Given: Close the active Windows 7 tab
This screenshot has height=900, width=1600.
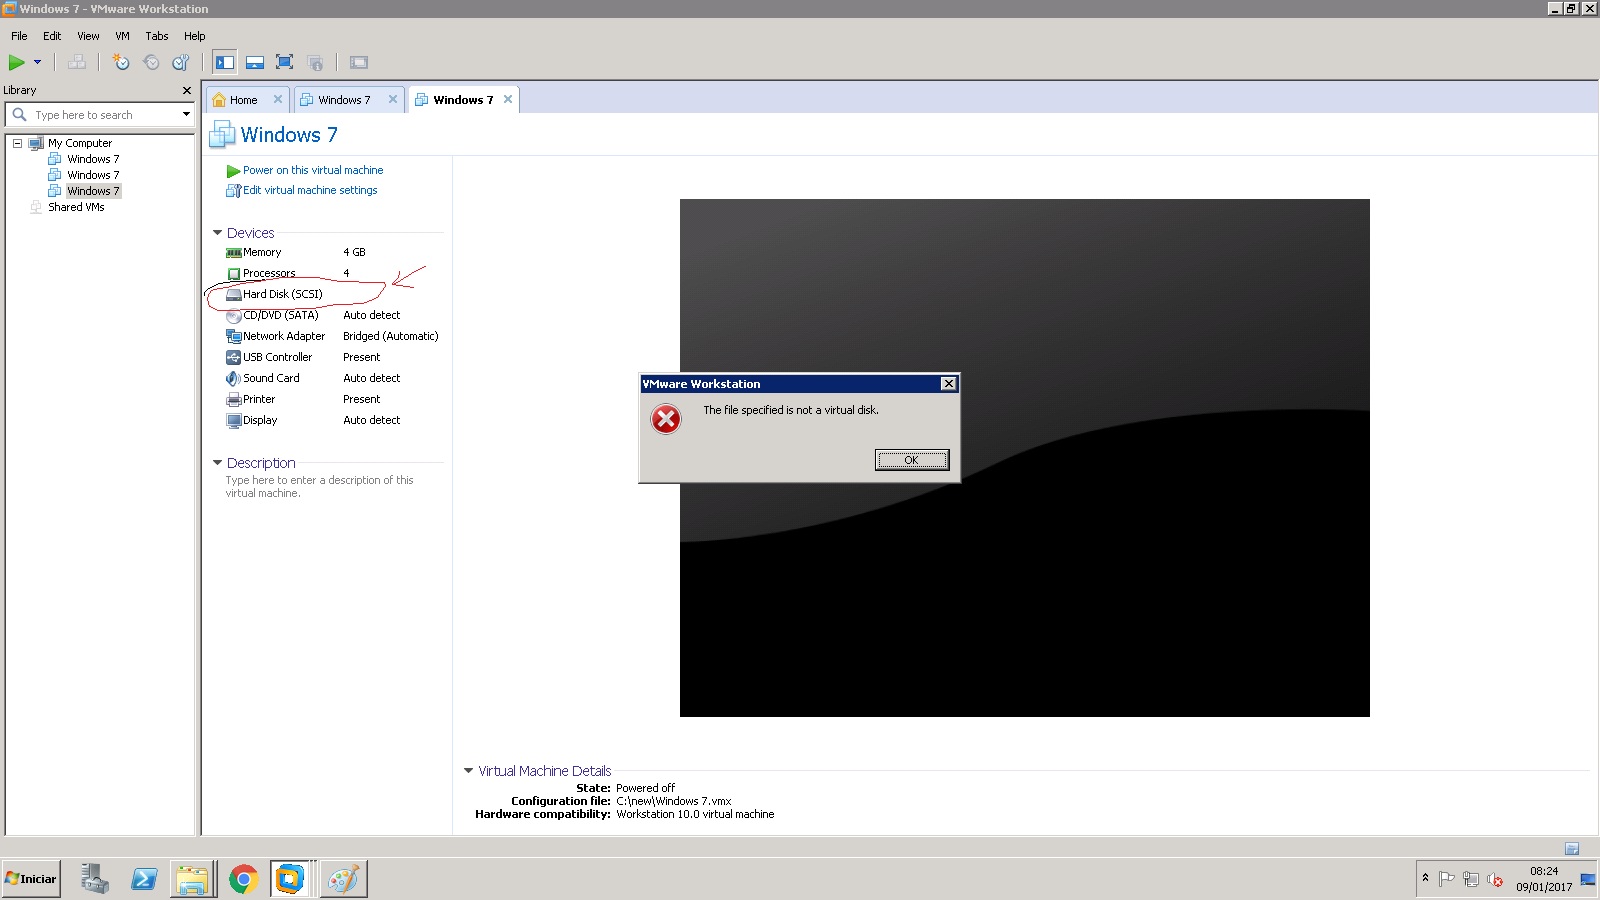Looking at the screenshot, I should pos(508,99).
